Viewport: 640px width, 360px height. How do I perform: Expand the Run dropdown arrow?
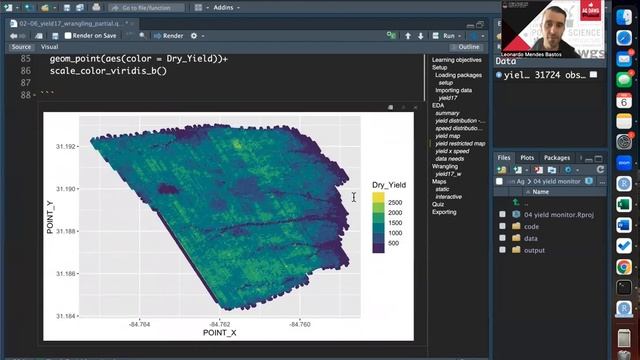460,36
